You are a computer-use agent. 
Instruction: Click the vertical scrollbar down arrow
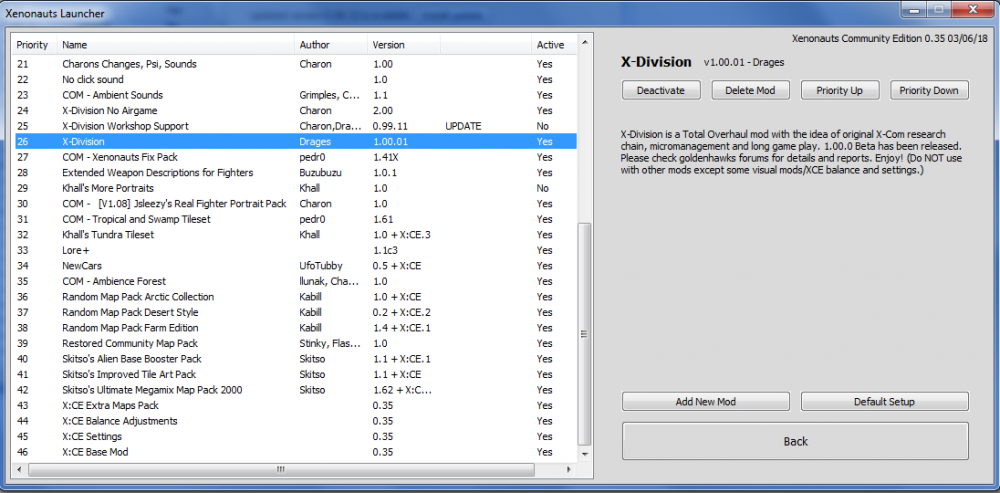coord(584,454)
